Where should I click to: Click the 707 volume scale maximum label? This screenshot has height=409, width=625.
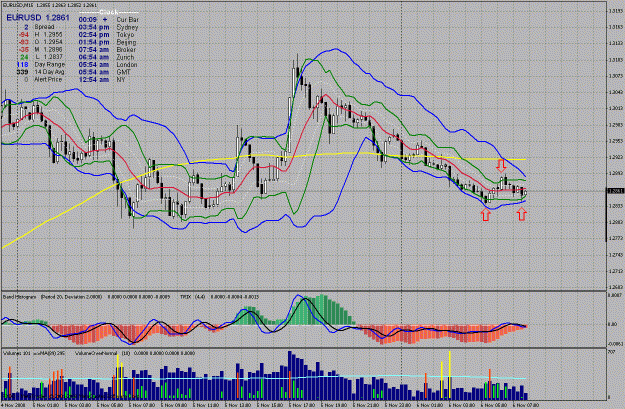pos(611,351)
